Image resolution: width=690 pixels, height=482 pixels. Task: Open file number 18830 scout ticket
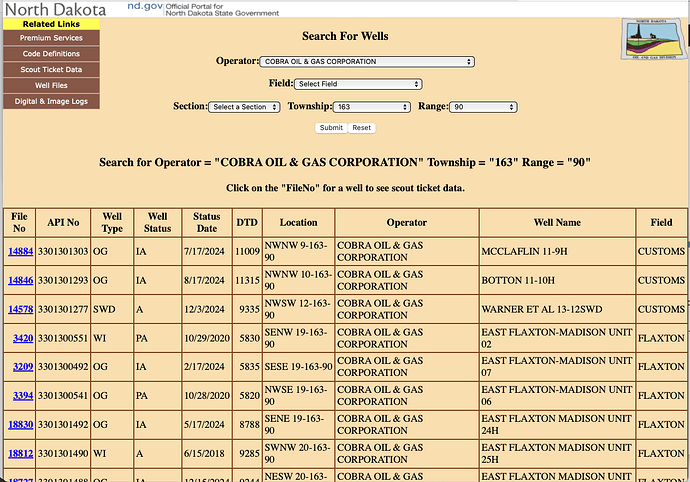[x=21, y=425]
